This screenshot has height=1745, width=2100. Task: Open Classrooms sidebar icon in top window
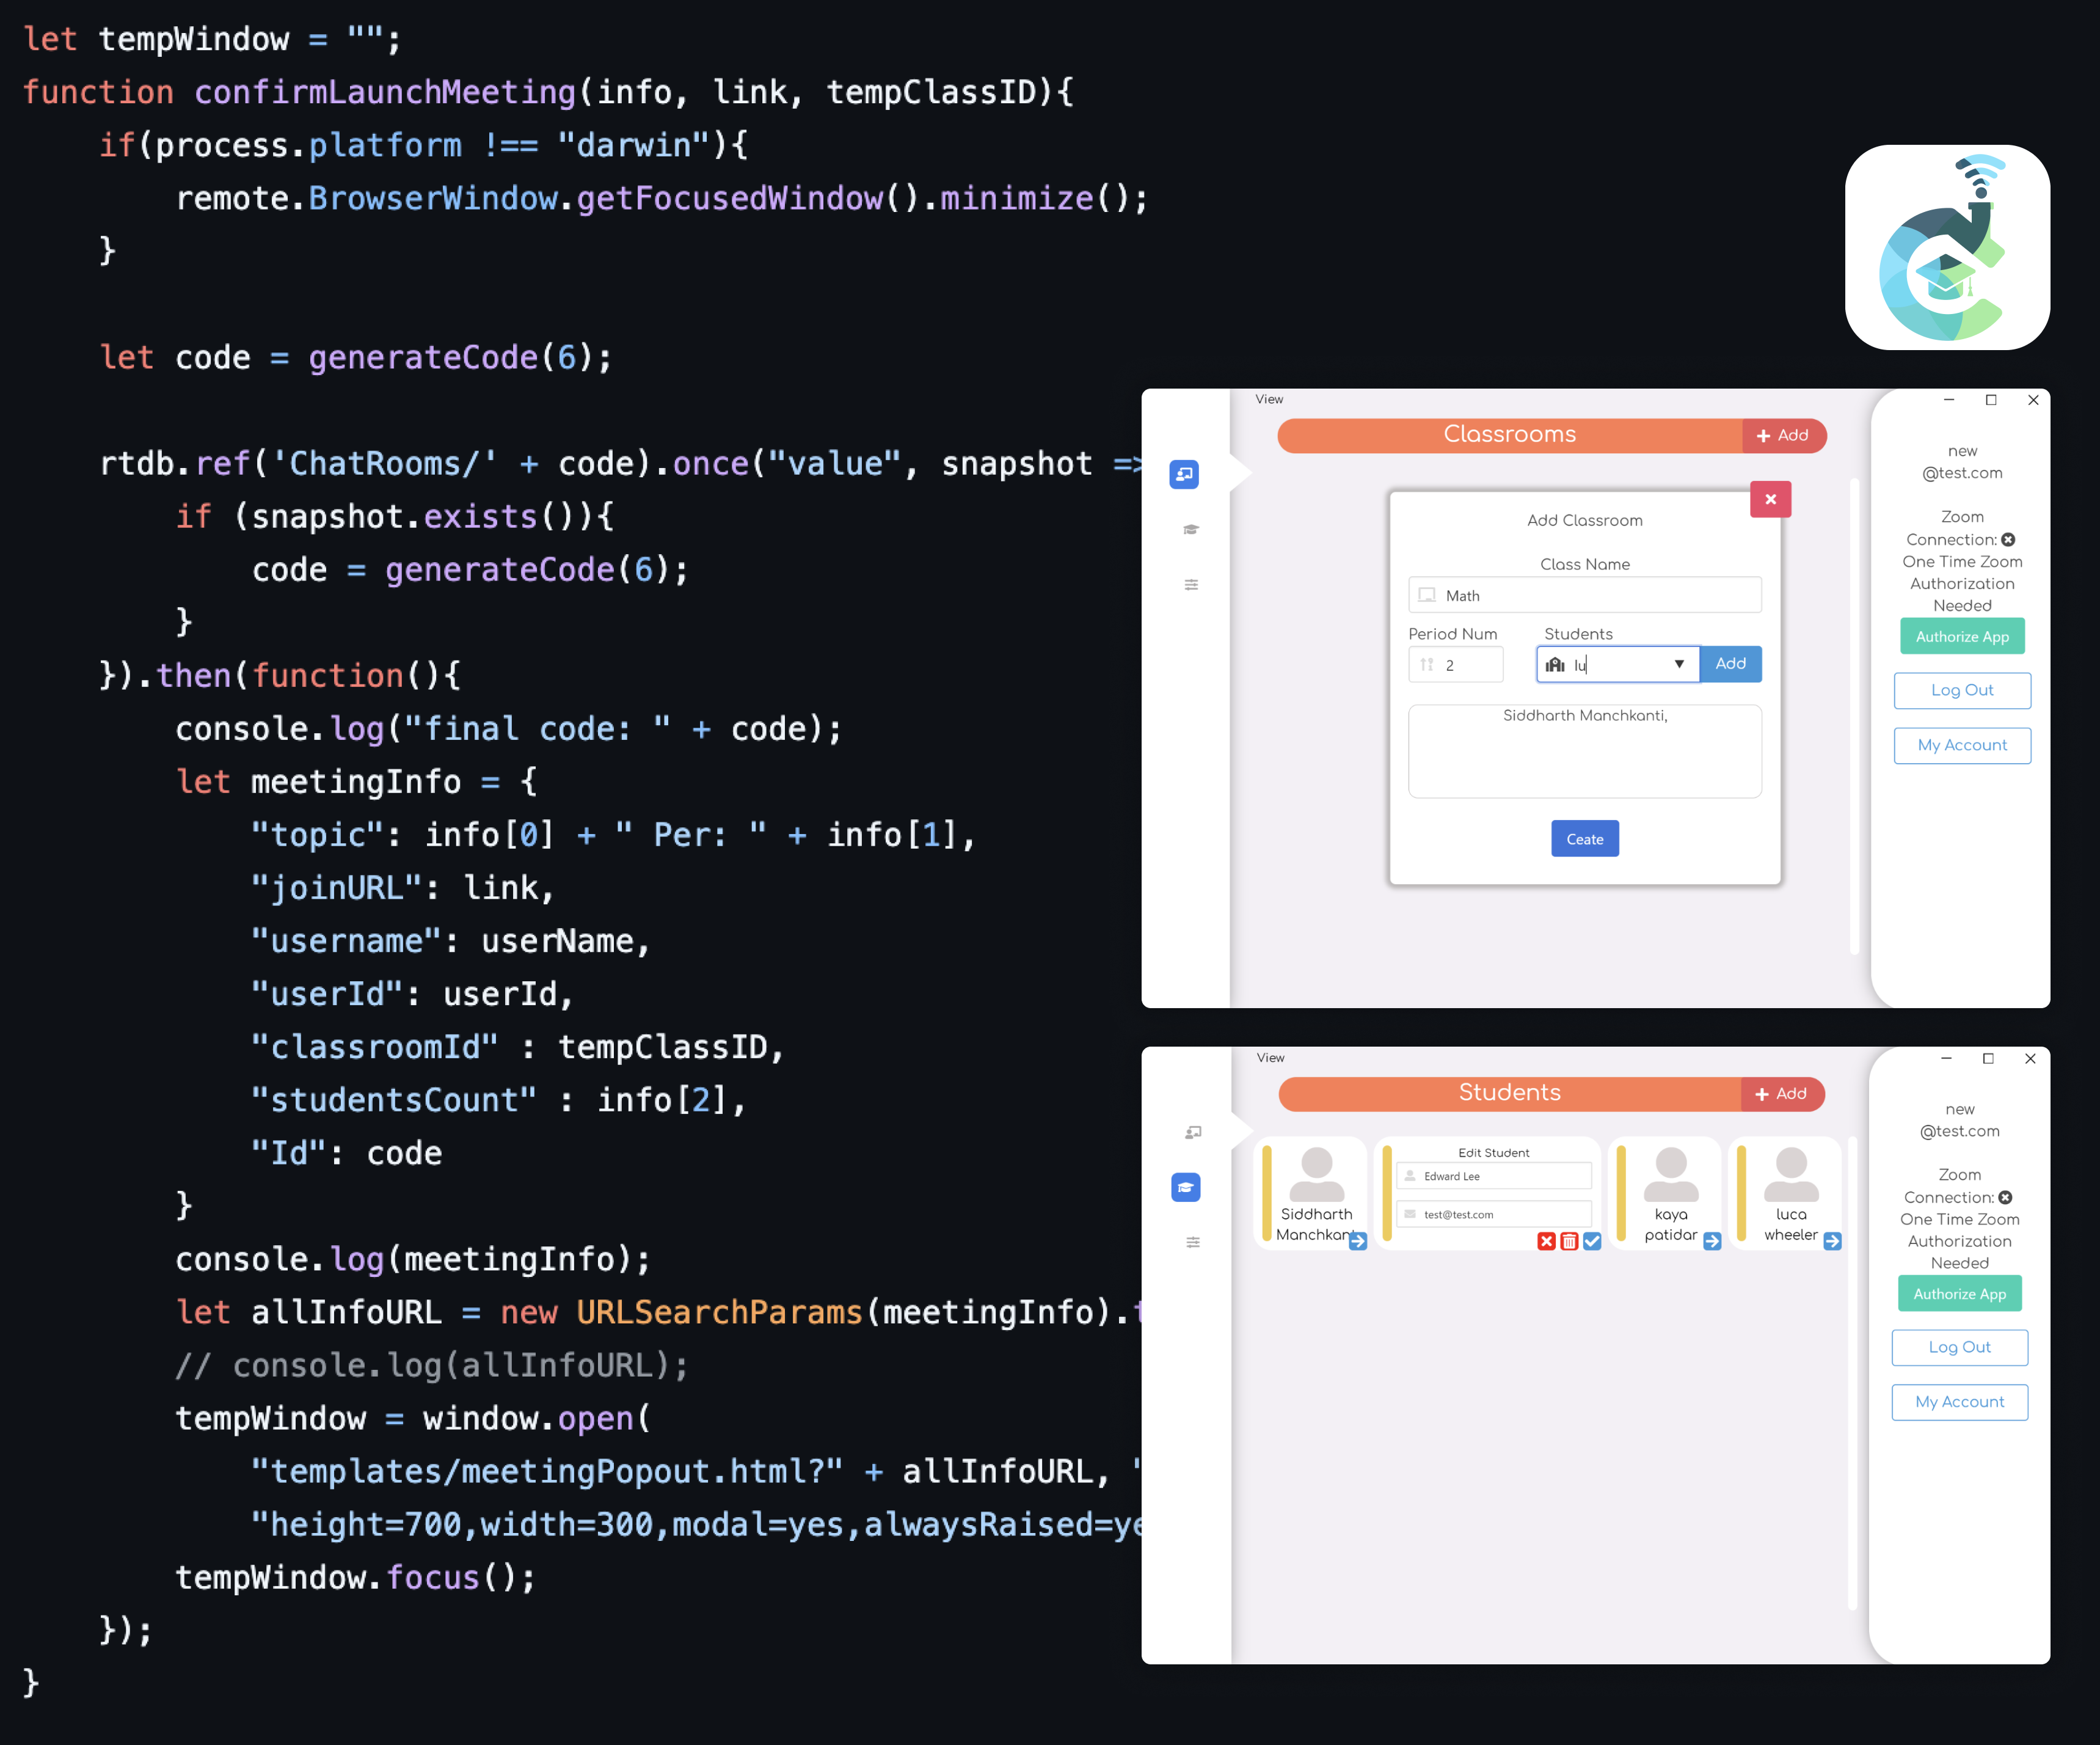(1184, 474)
